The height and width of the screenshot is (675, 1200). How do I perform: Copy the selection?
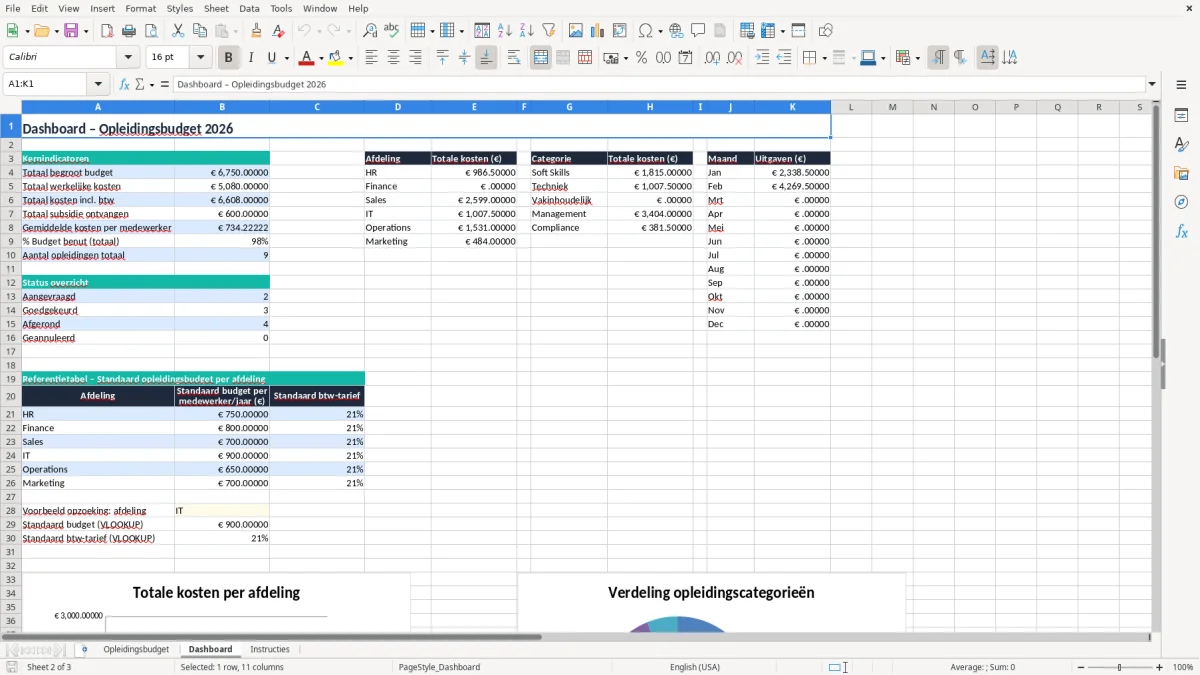pos(200,31)
